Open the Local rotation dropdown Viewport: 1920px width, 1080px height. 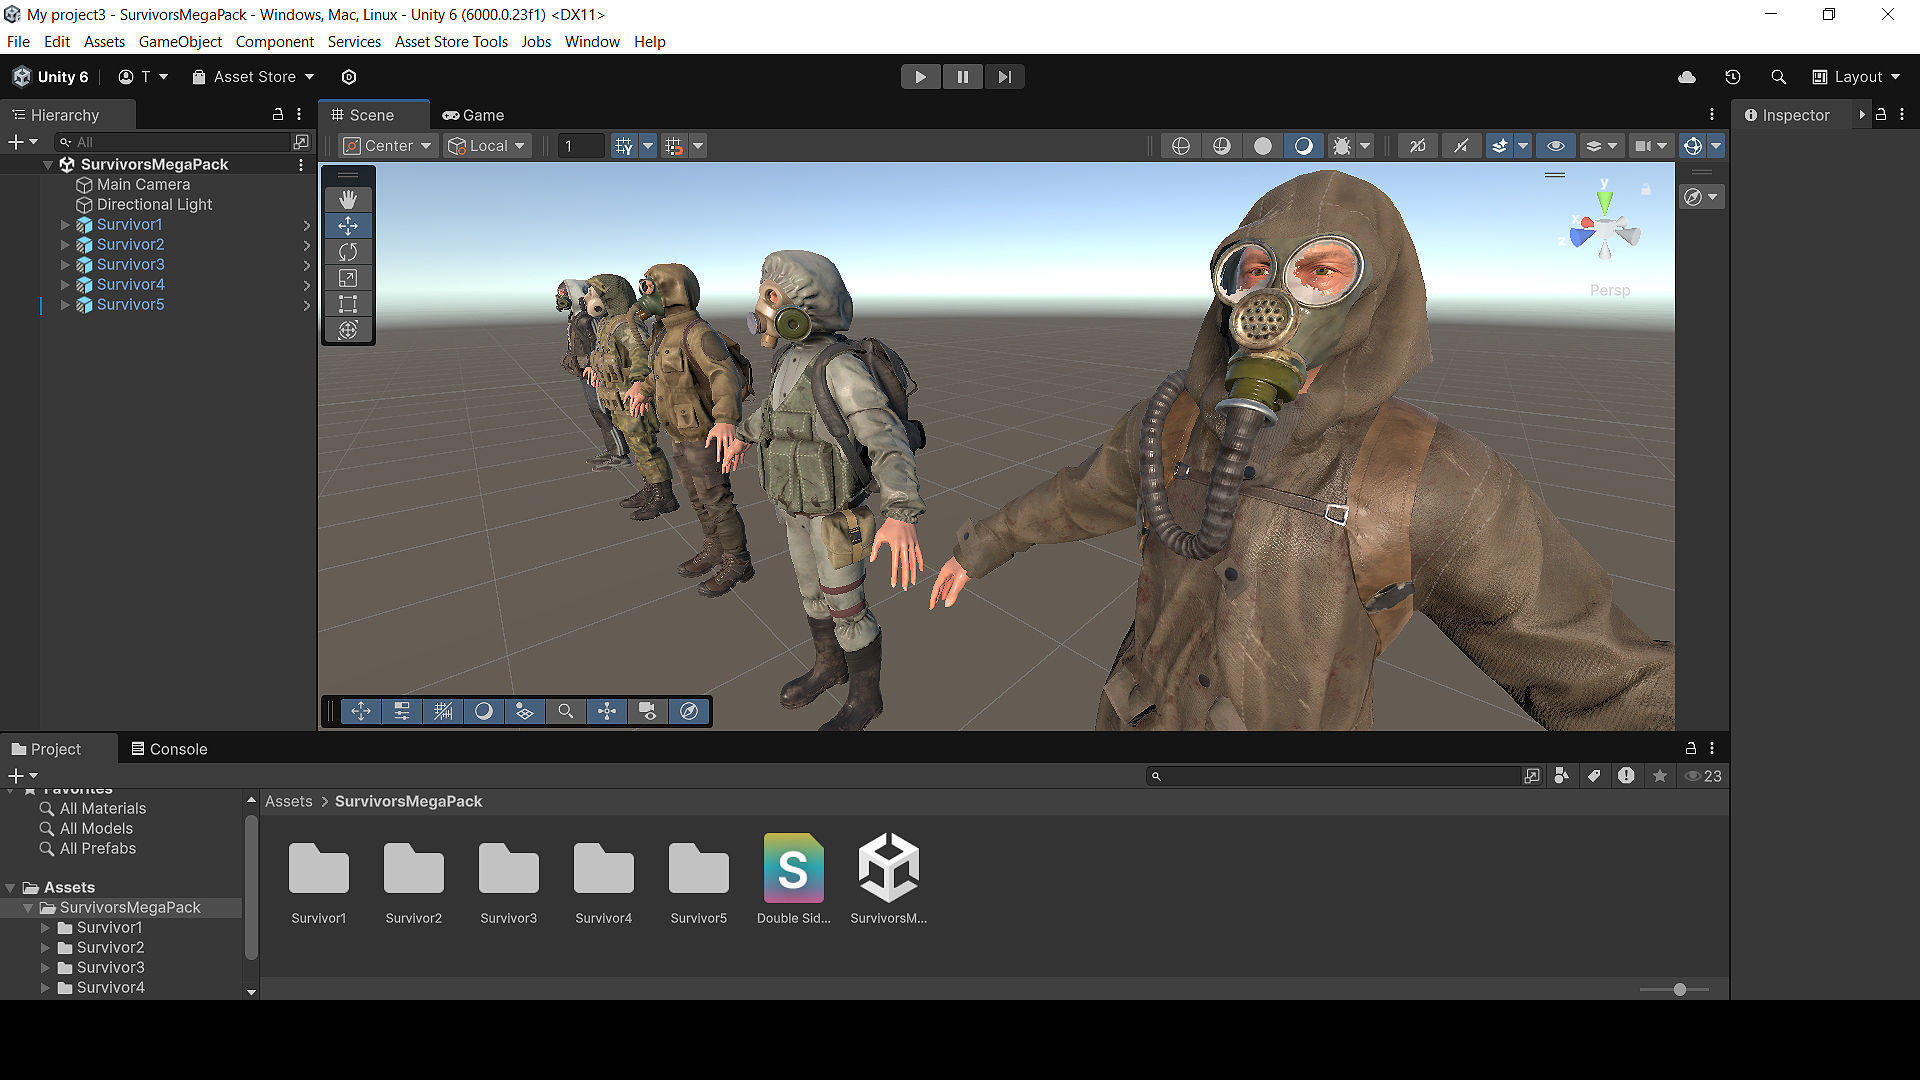coord(487,146)
